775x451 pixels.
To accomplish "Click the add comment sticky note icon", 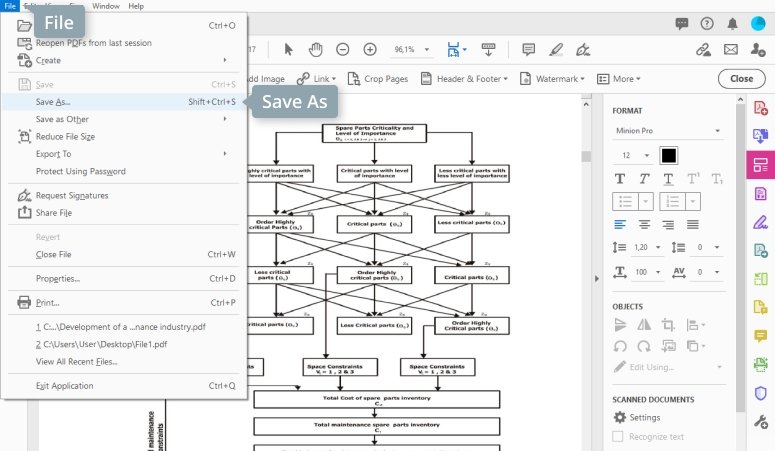I will pyautogui.click(x=528, y=49).
